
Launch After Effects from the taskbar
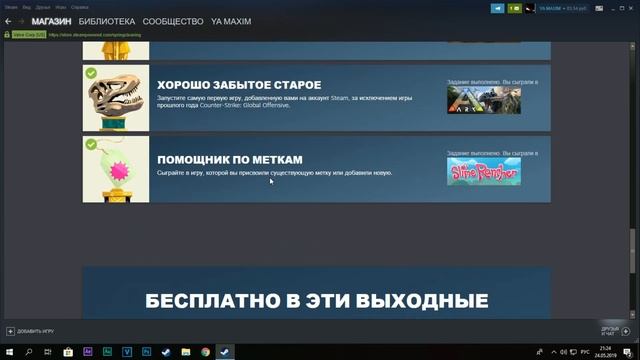(x=87, y=352)
